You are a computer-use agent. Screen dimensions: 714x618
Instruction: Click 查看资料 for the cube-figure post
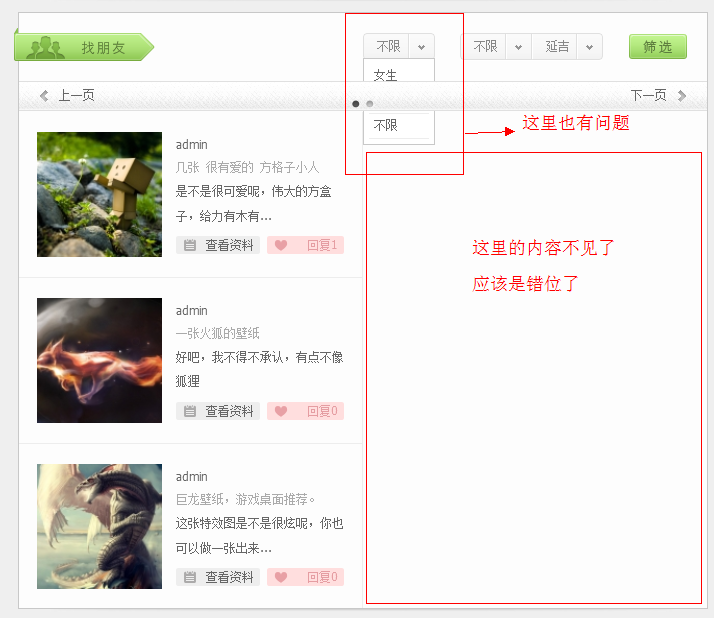(x=218, y=245)
